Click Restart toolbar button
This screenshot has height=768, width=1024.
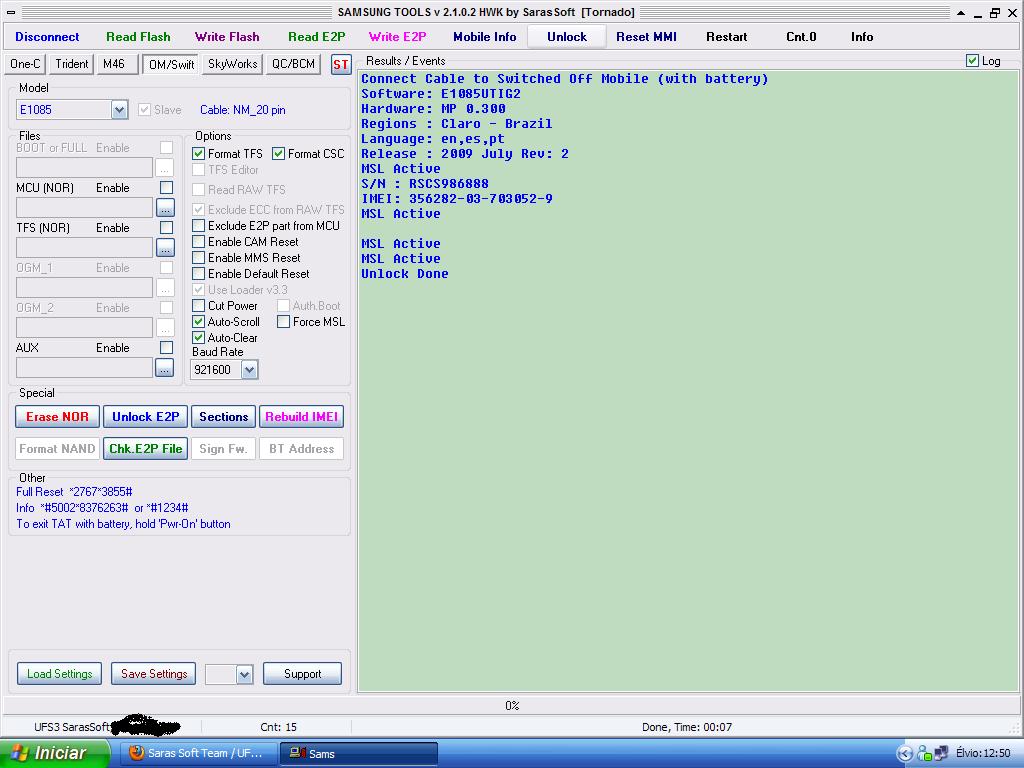(727, 37)
